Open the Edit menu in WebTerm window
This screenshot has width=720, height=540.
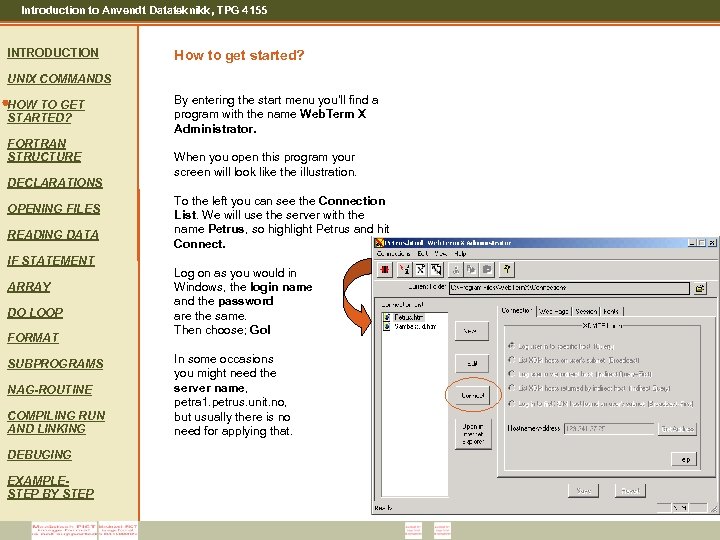[x=422, y=253]
